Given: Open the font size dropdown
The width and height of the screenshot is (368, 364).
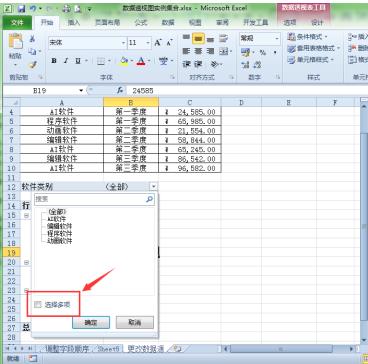Looking at the screenshot, I should coord(148,43).
